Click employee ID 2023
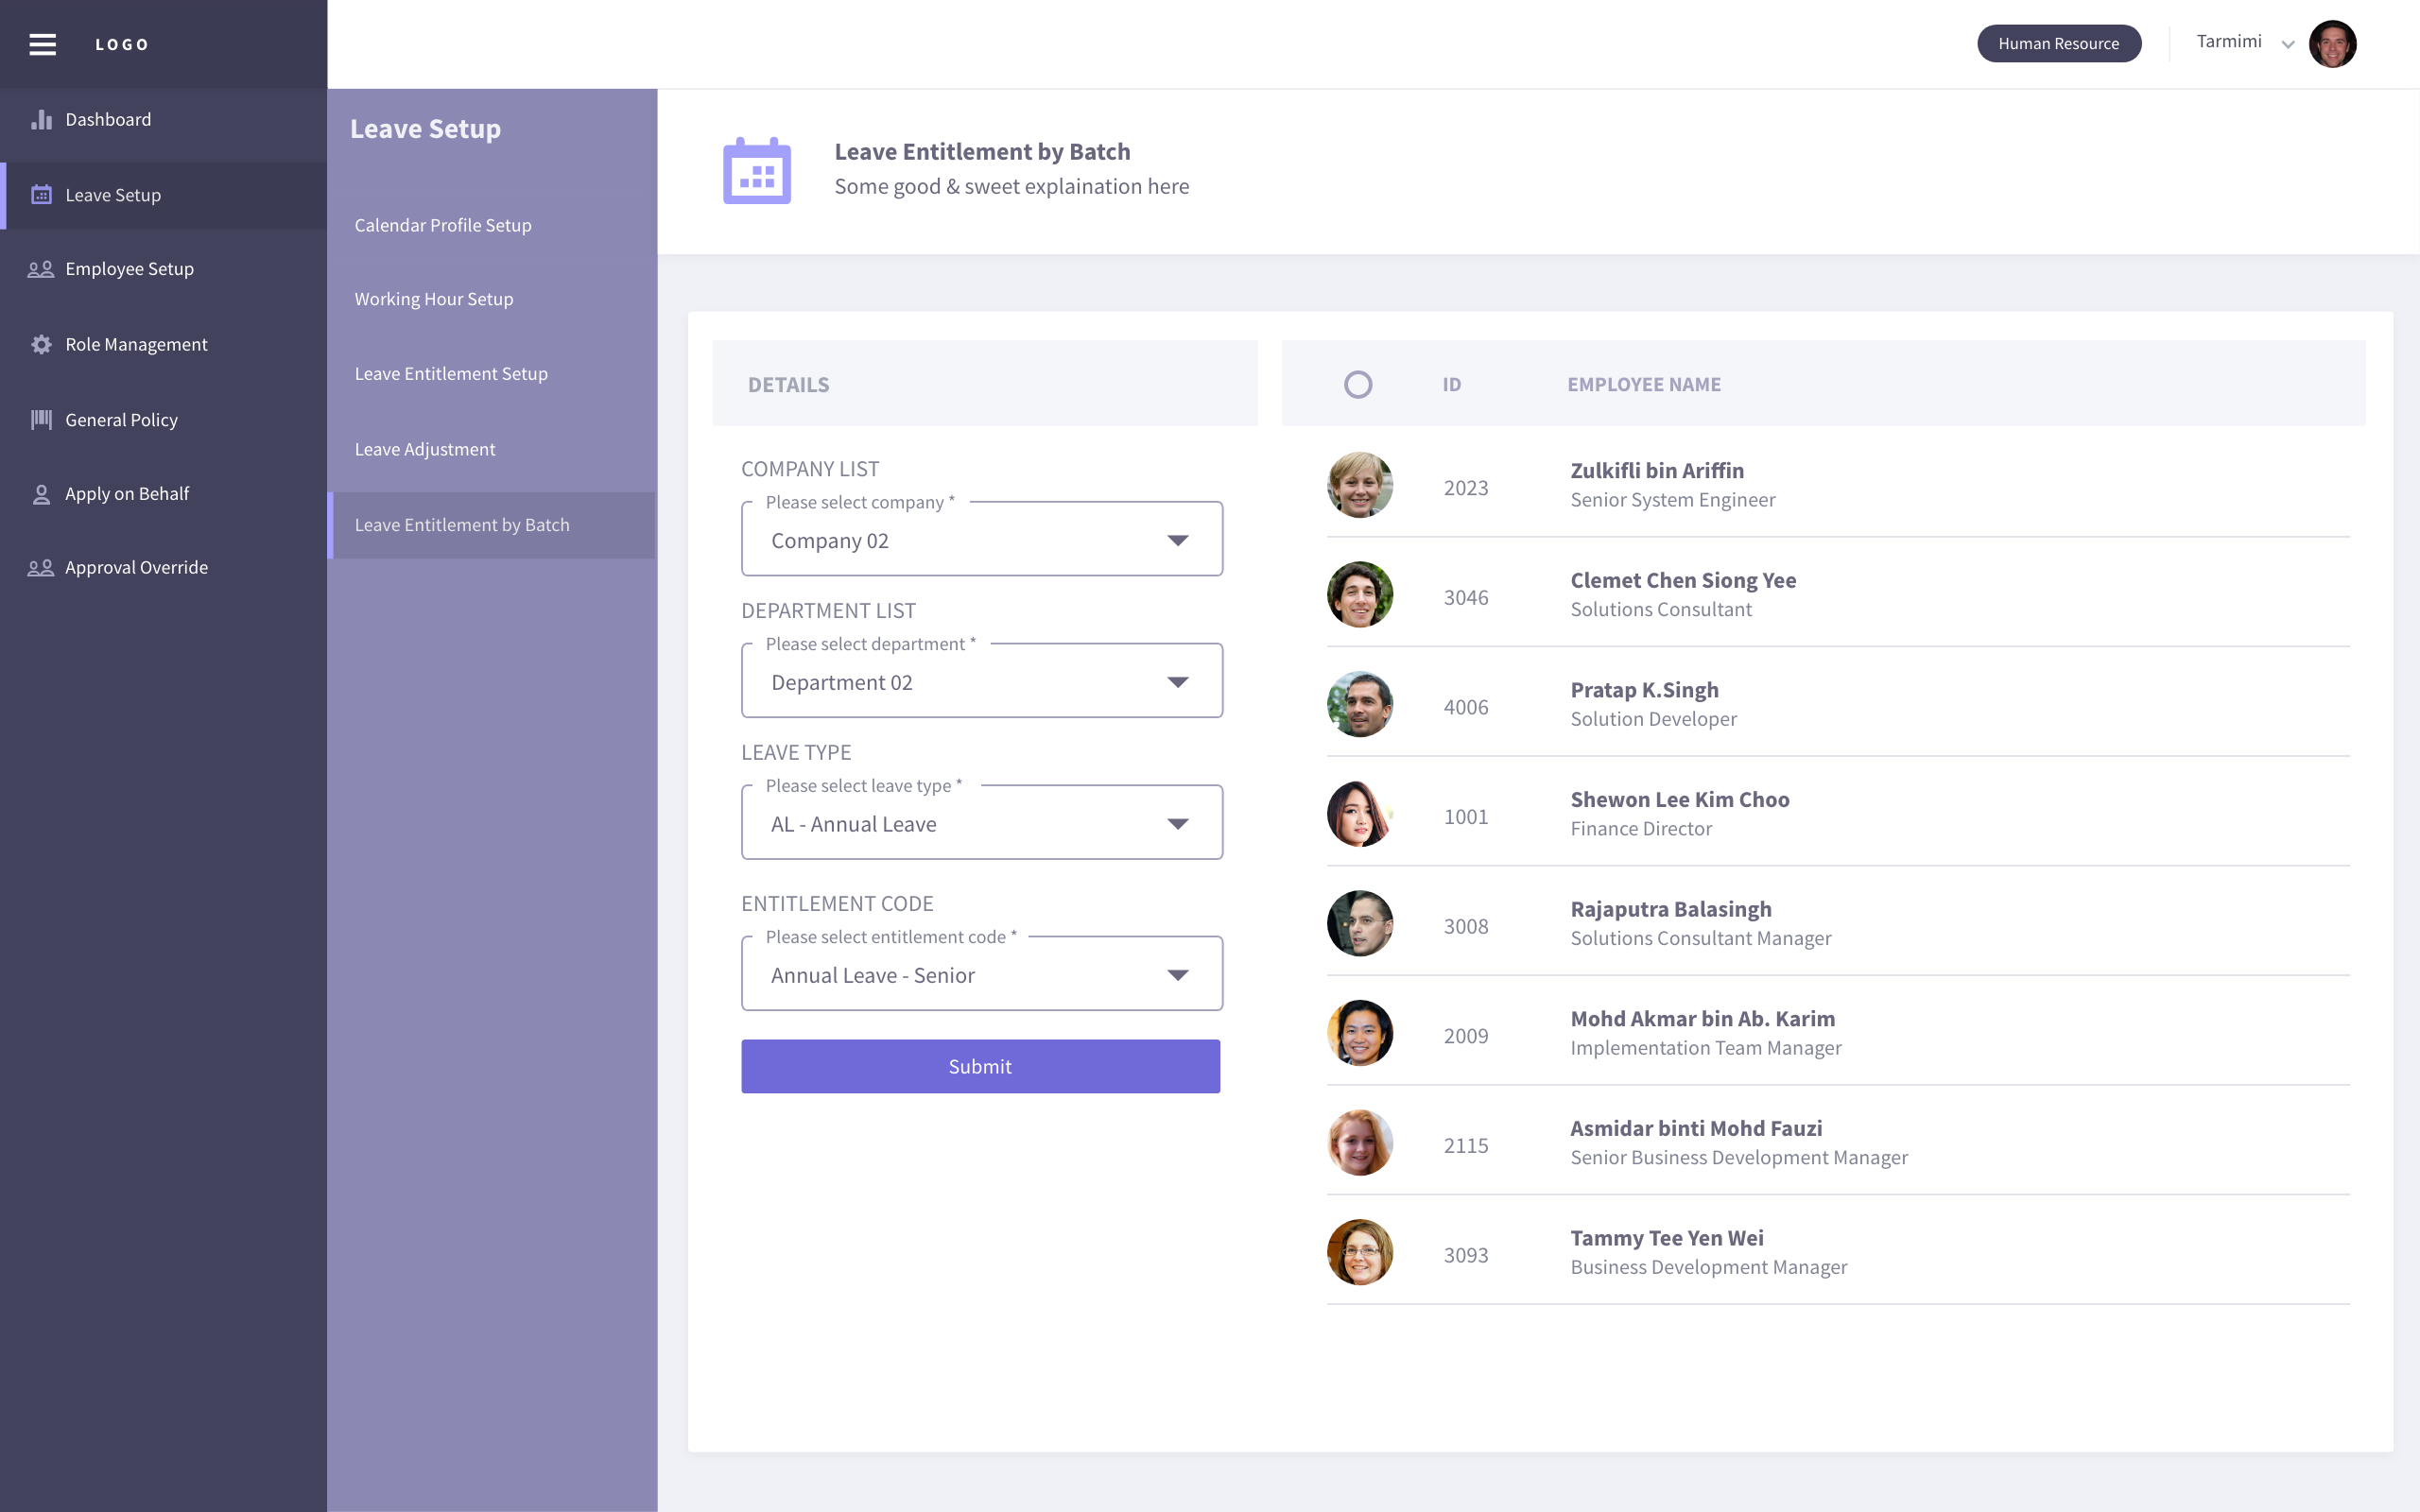This screenshot has width=2420, height=1512. point(1466,488)
